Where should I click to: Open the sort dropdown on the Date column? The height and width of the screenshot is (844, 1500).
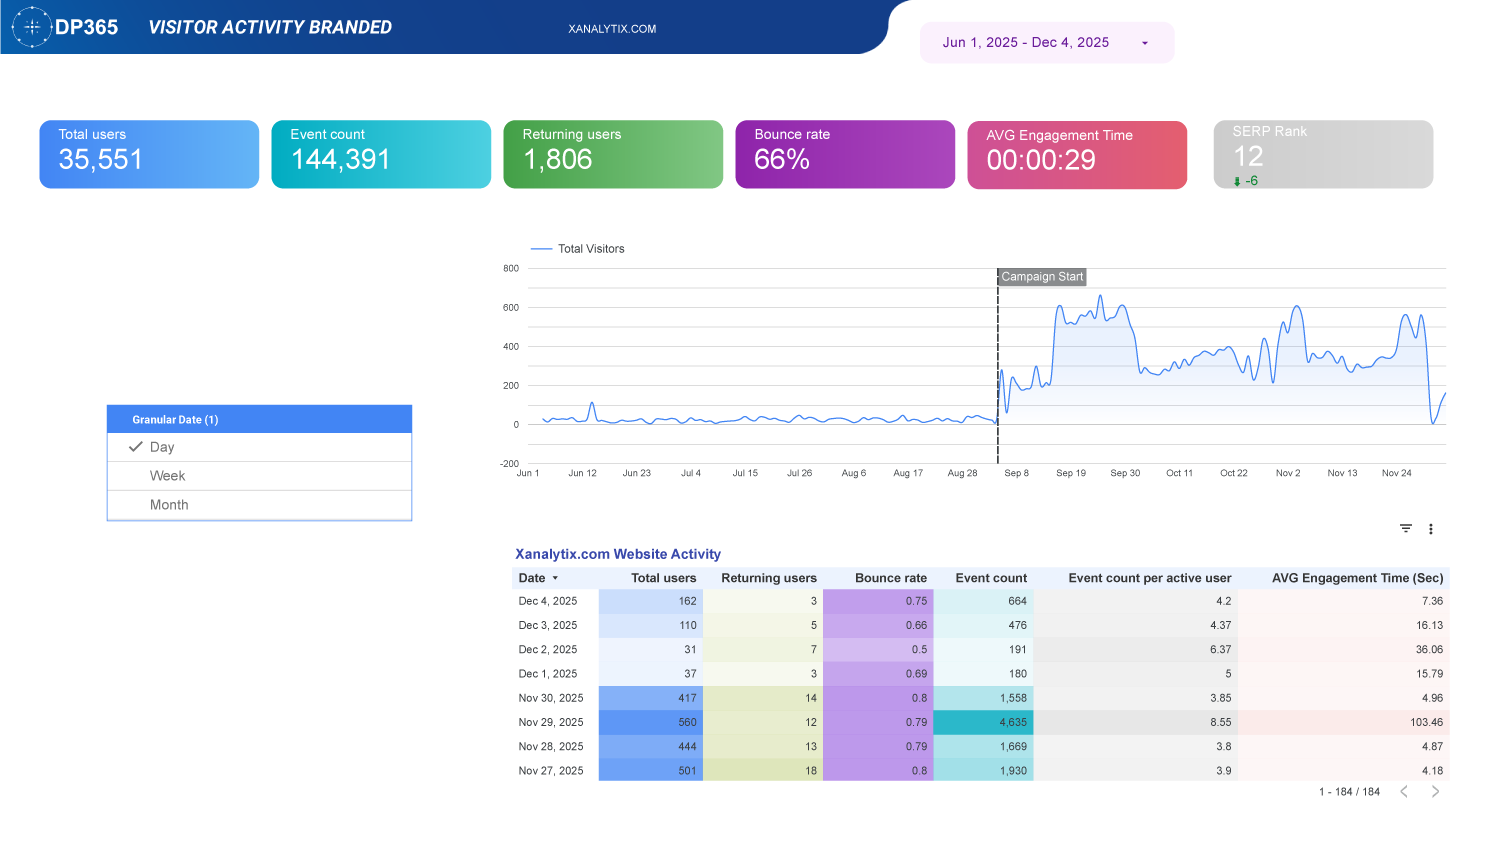coord(556,578)
